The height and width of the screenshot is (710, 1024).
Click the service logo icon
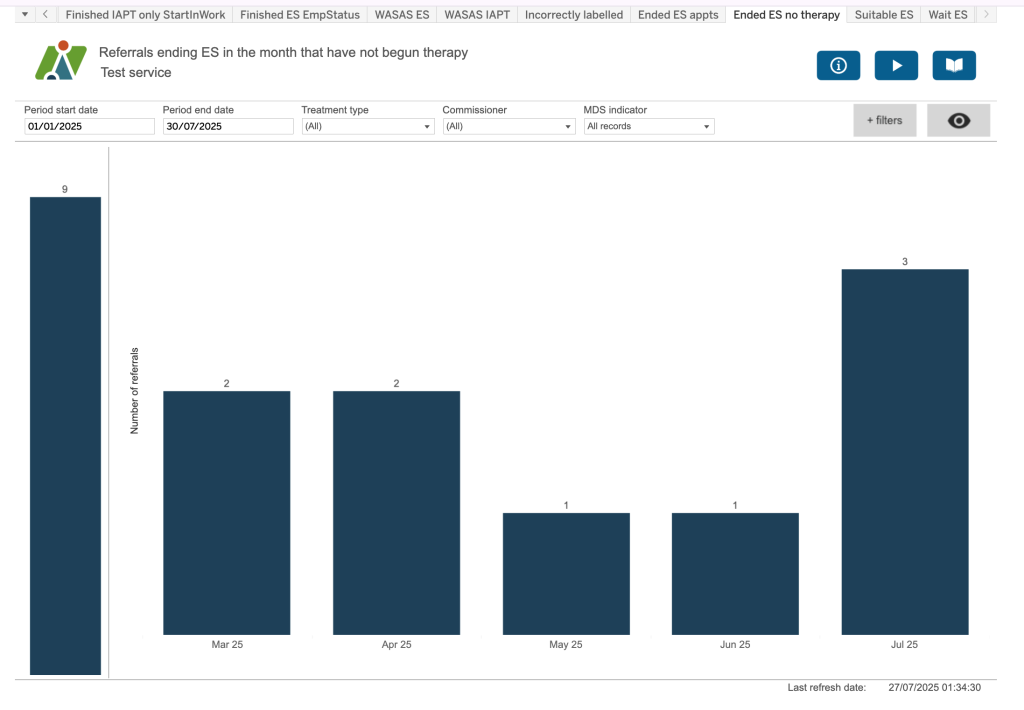60,61
